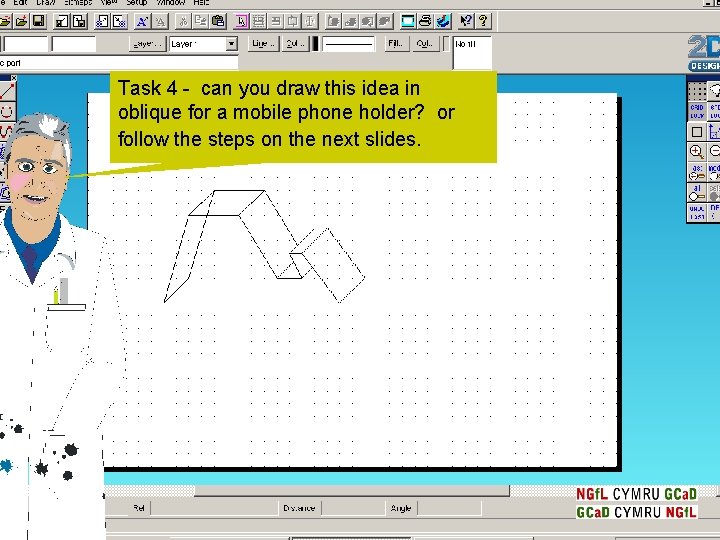Screen dimensions: 720x540
Task: Toggle the Grid Lock button
Action: (x=697, y=112)
